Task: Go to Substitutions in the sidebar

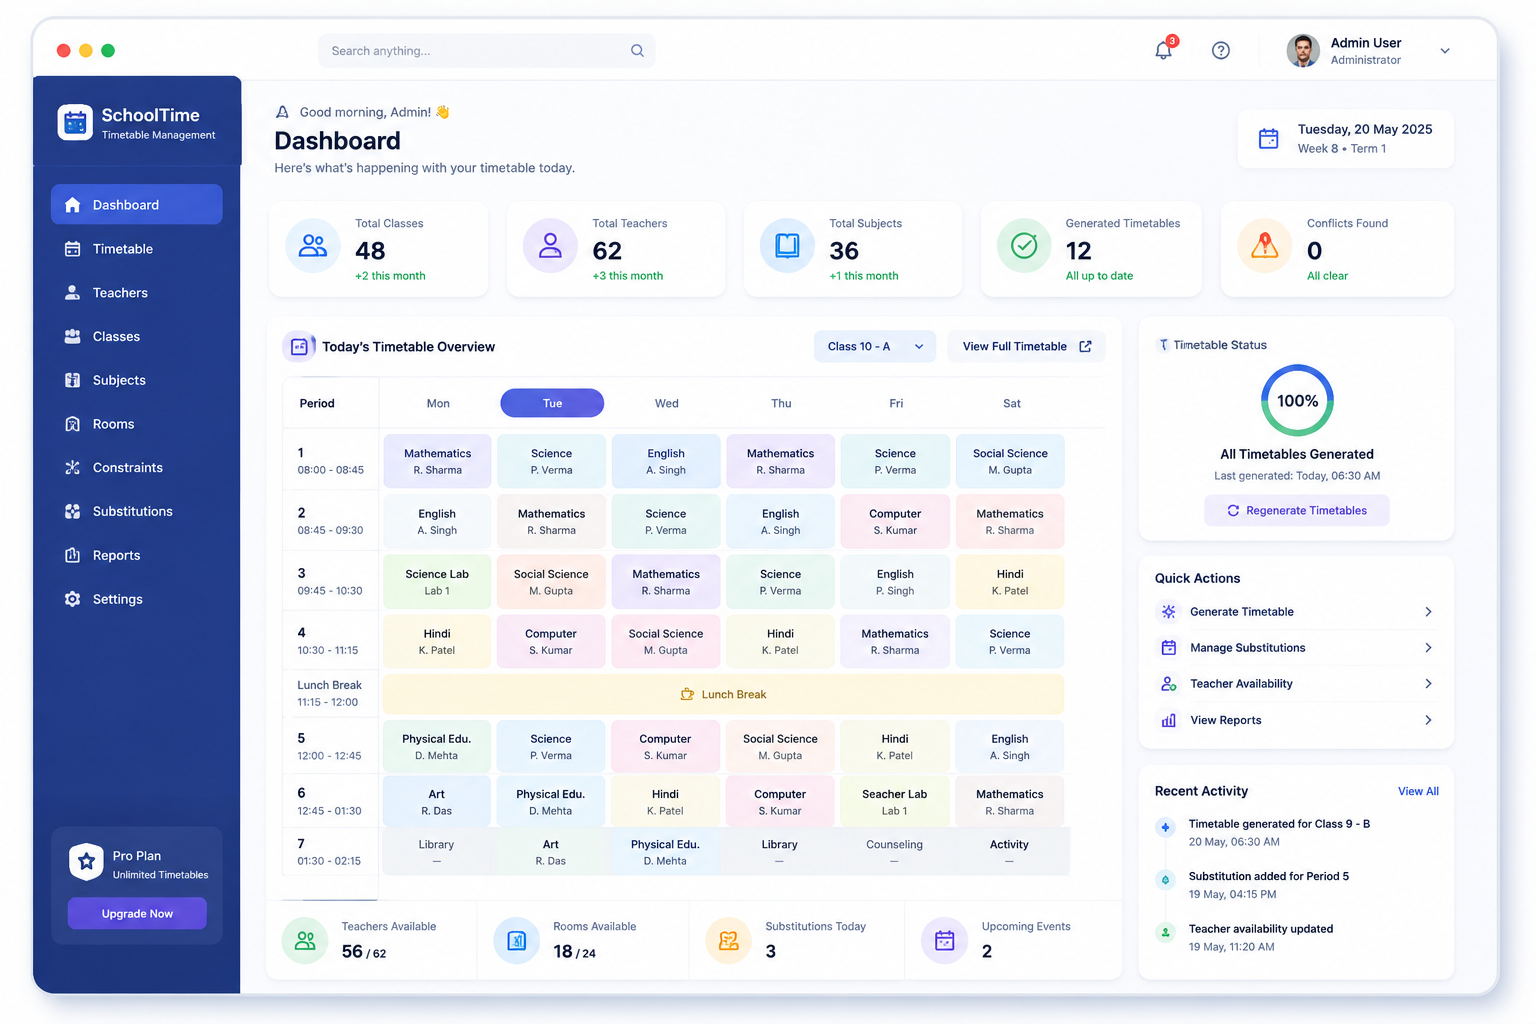Action: coord(137,511)
